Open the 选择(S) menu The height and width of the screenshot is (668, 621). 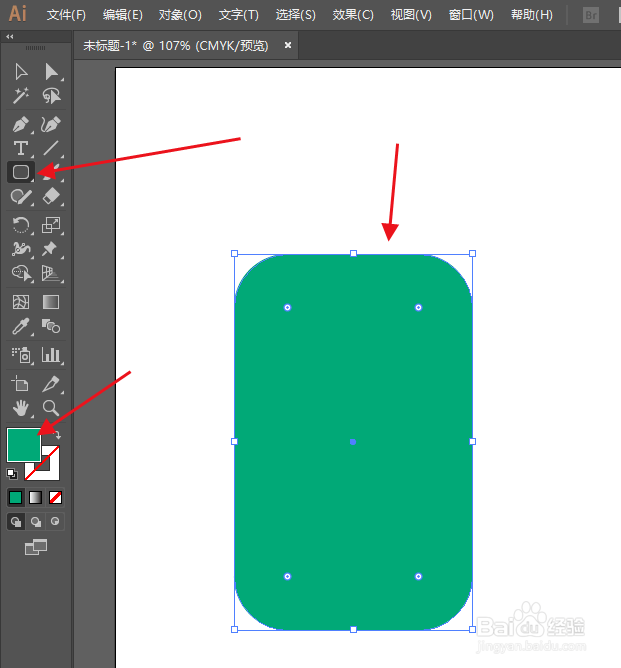tap(296, 15)
